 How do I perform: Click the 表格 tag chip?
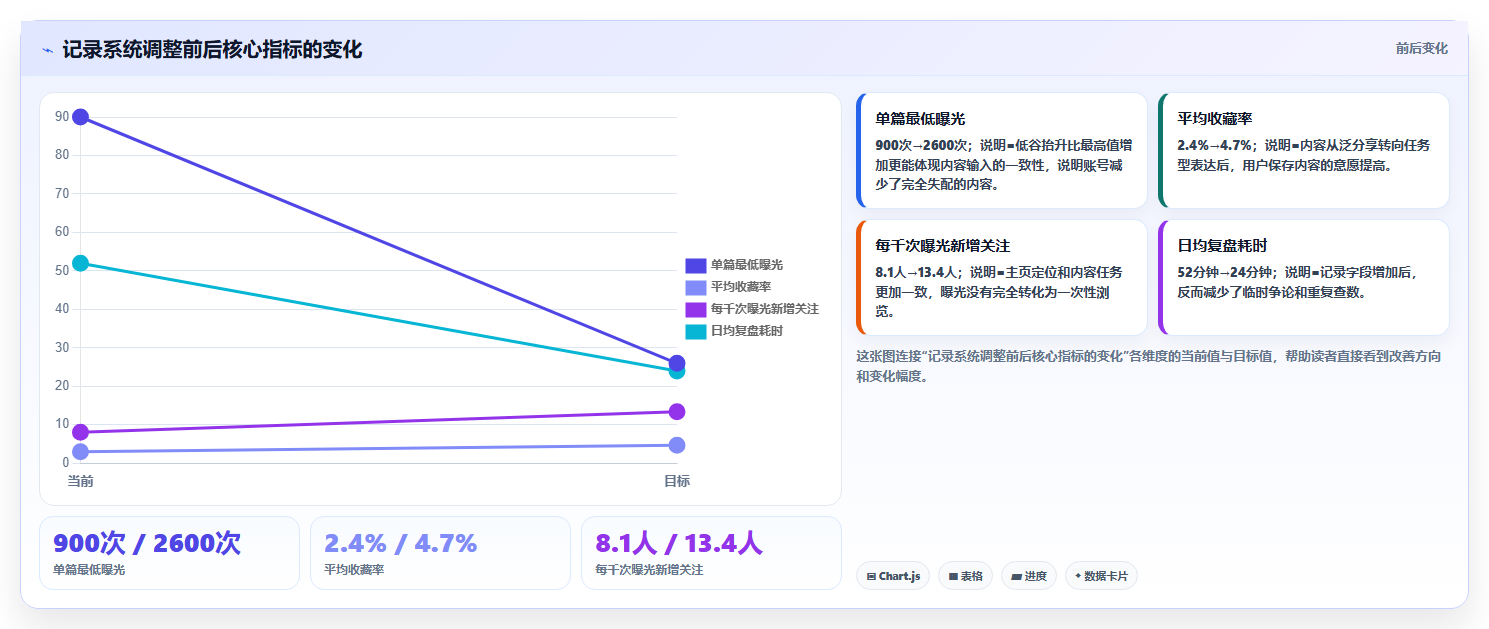click(x=965, y=576)
